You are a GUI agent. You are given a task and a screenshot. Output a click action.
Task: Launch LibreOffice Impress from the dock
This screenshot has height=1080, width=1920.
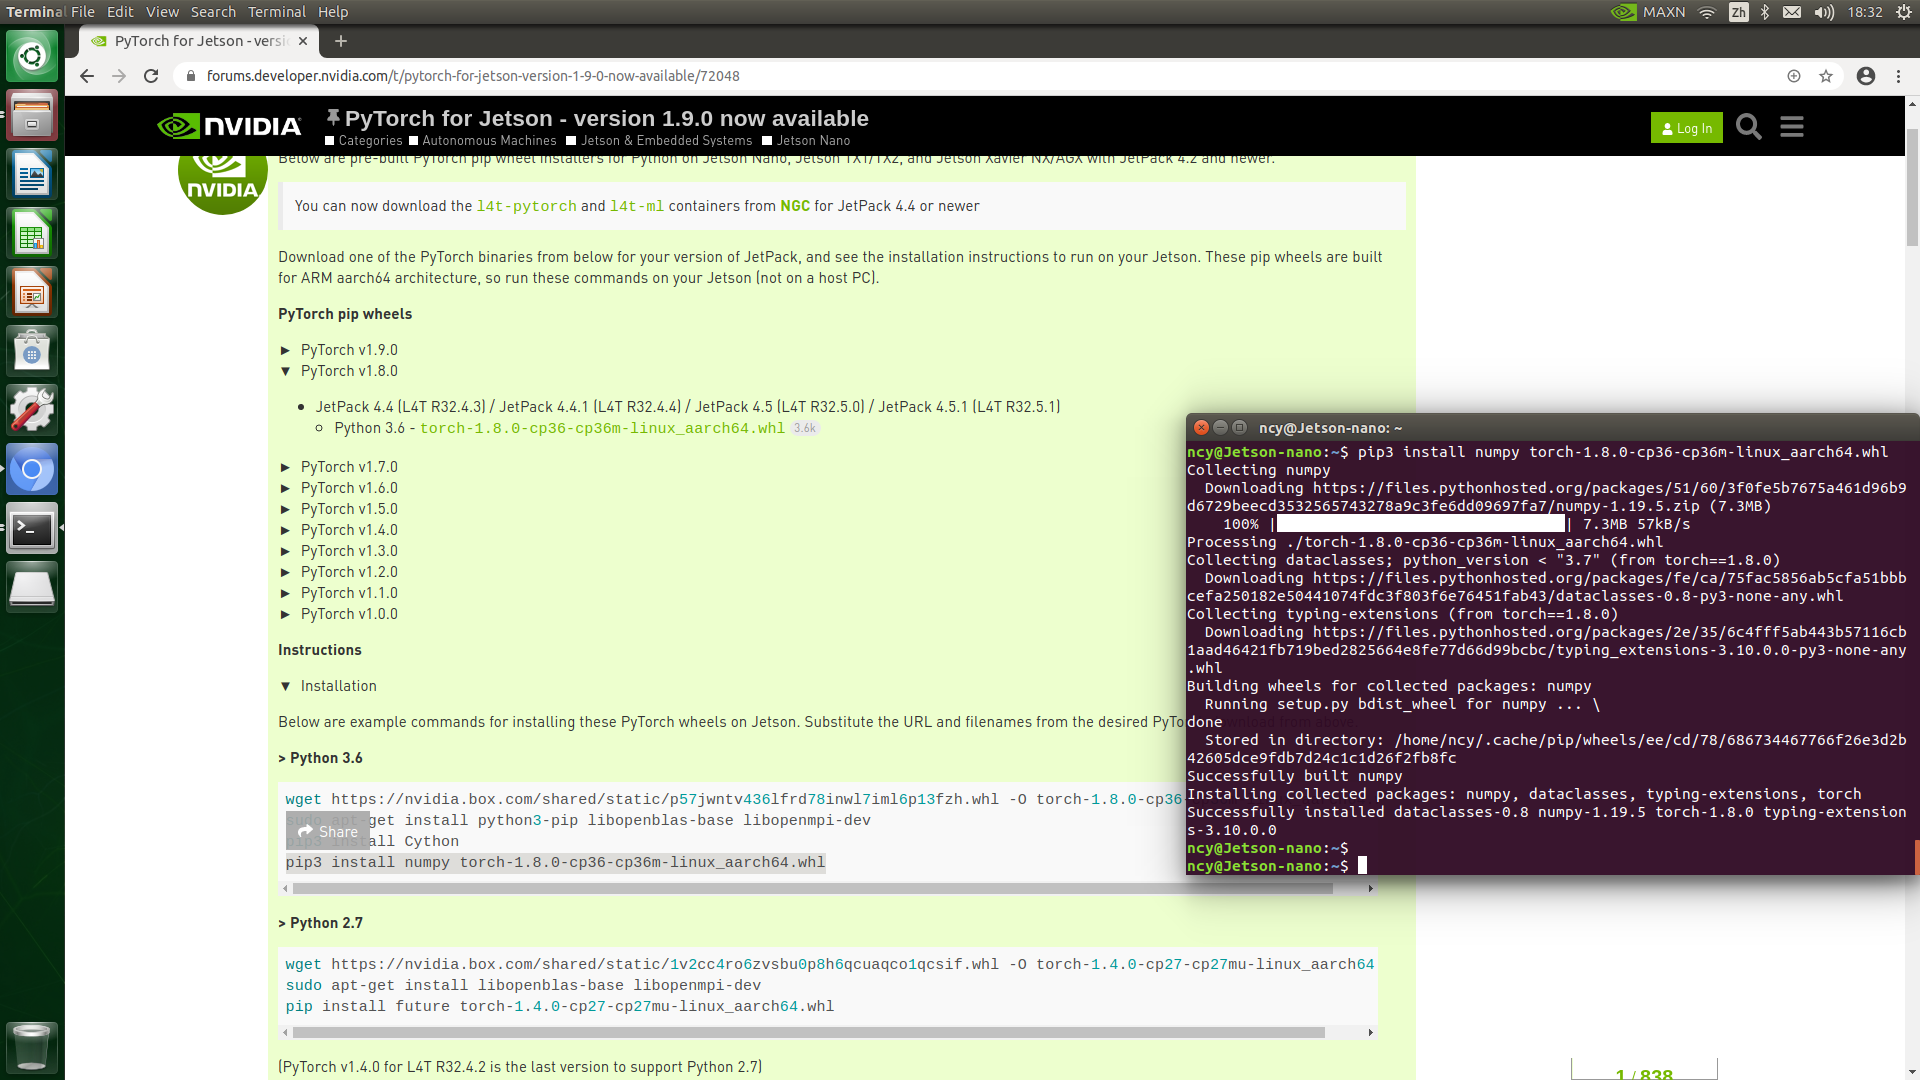click(x=32, y=292)
